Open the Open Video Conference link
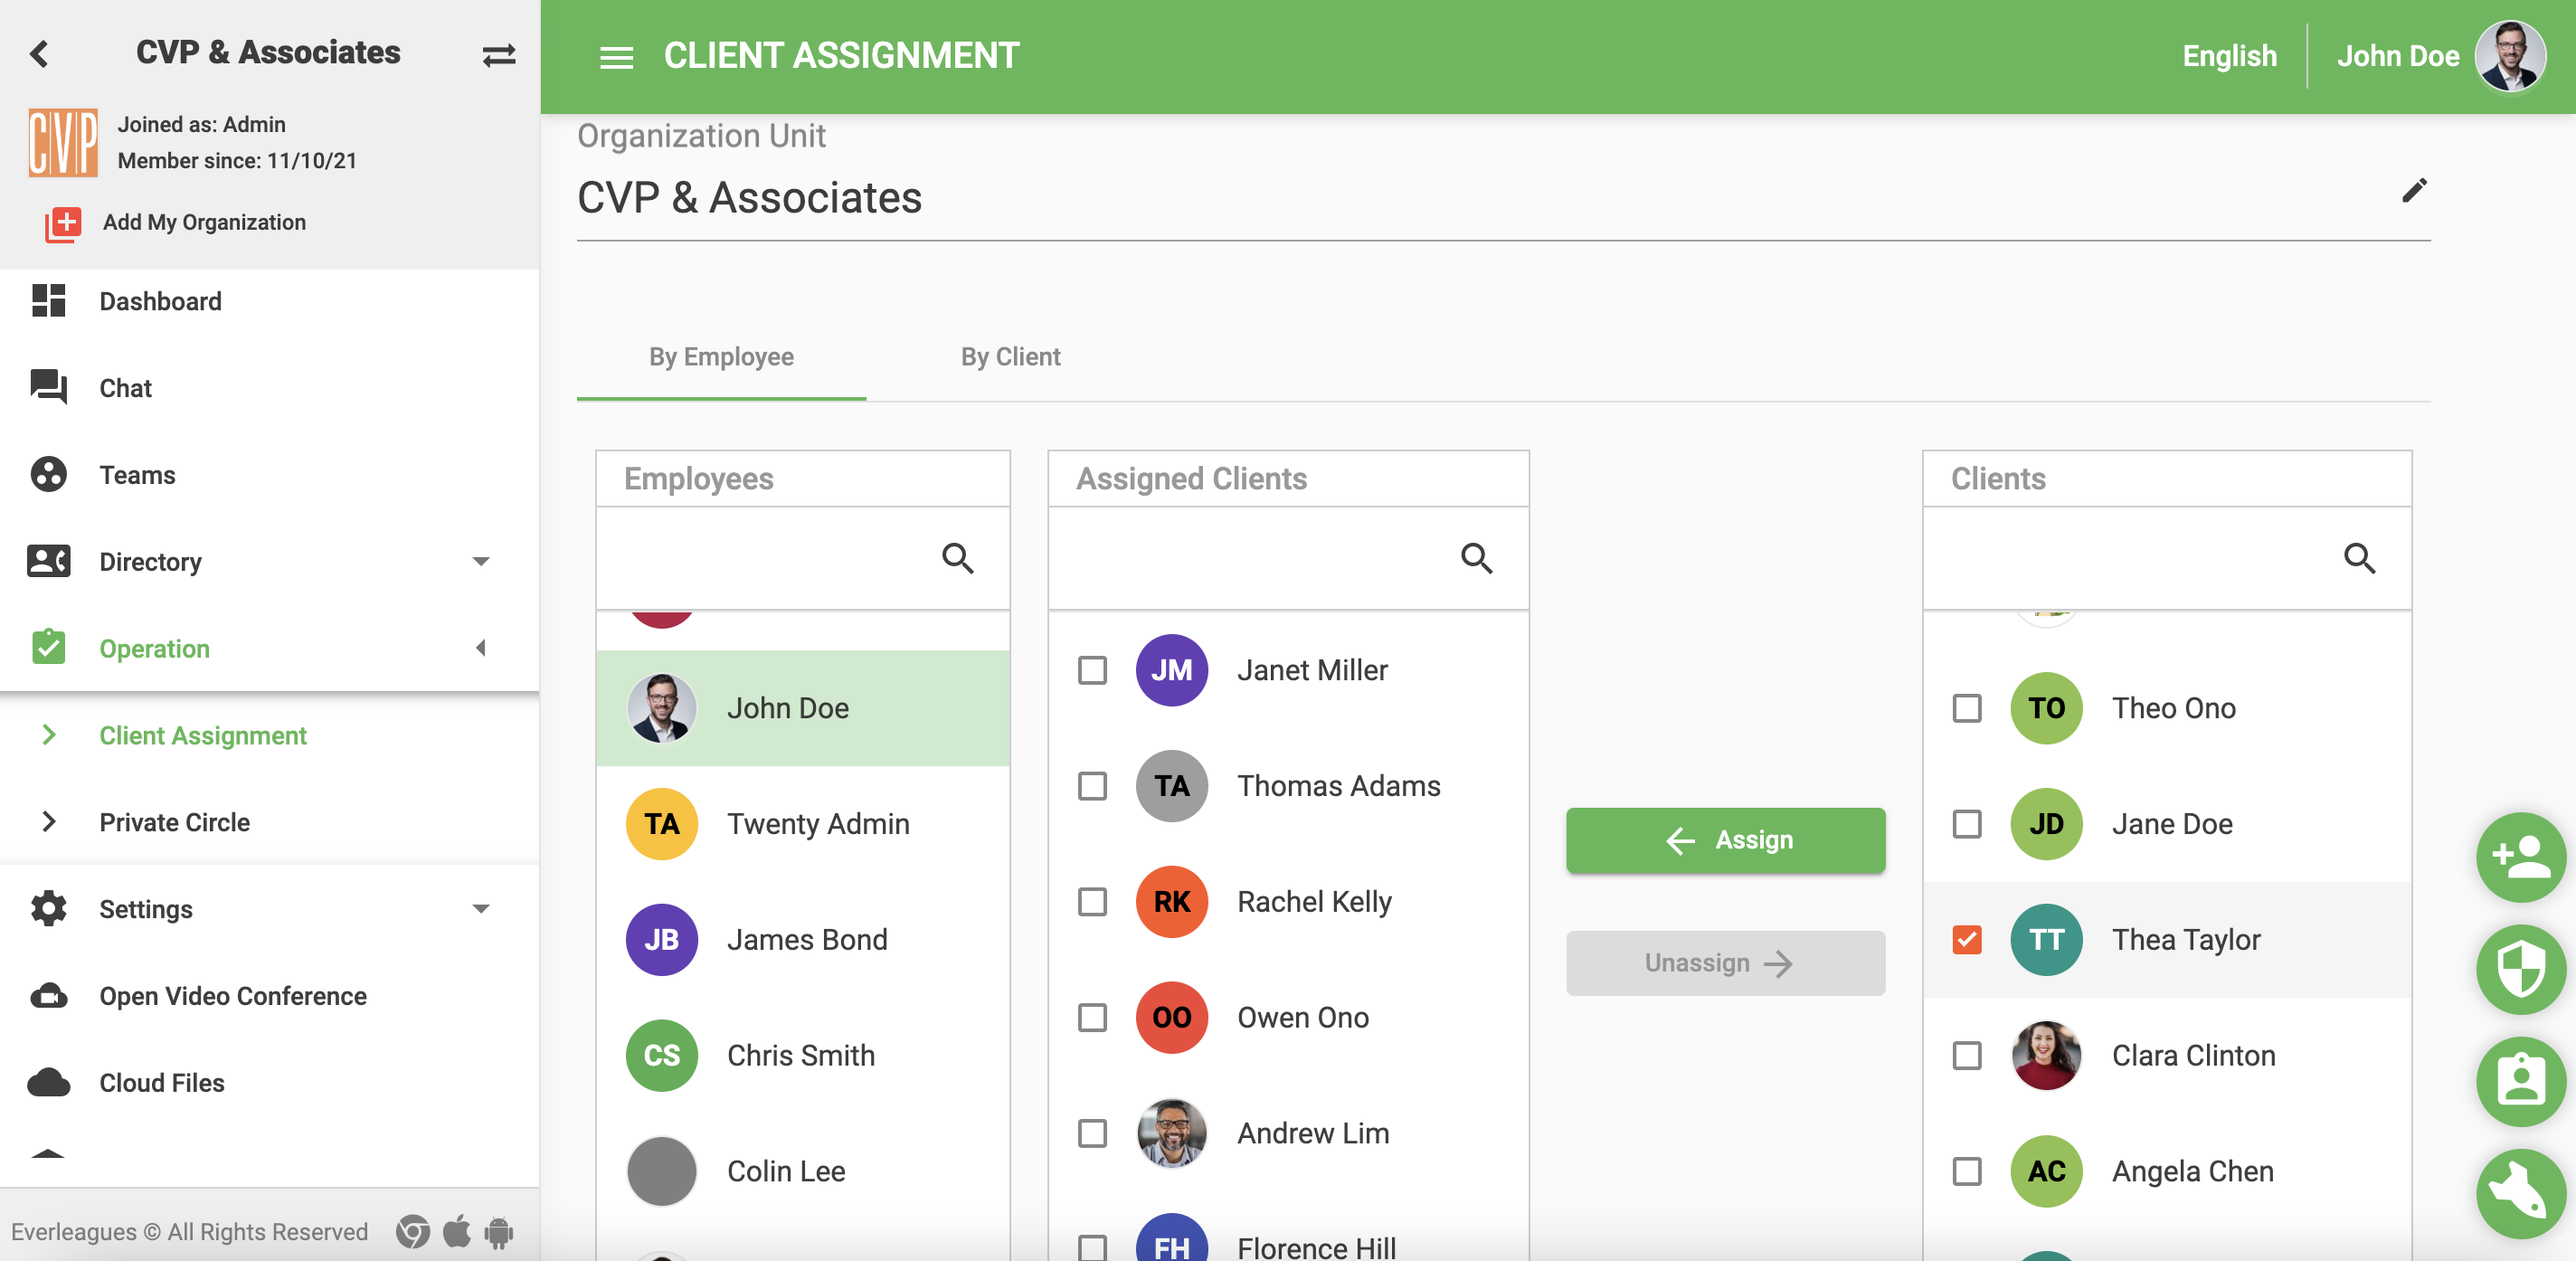Image resolution: width=2576 pixels, height=1261 pixels. pos(232,996)
